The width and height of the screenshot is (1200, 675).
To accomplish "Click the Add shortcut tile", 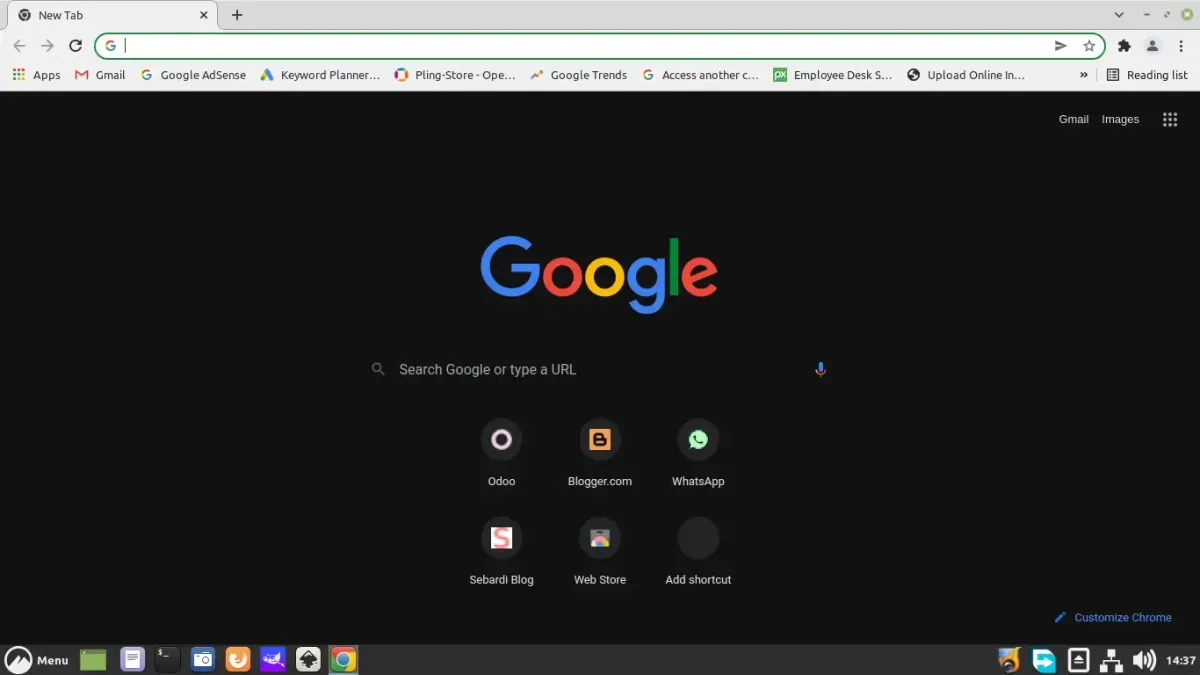I will pyautogui.click(x=698, y=552).
